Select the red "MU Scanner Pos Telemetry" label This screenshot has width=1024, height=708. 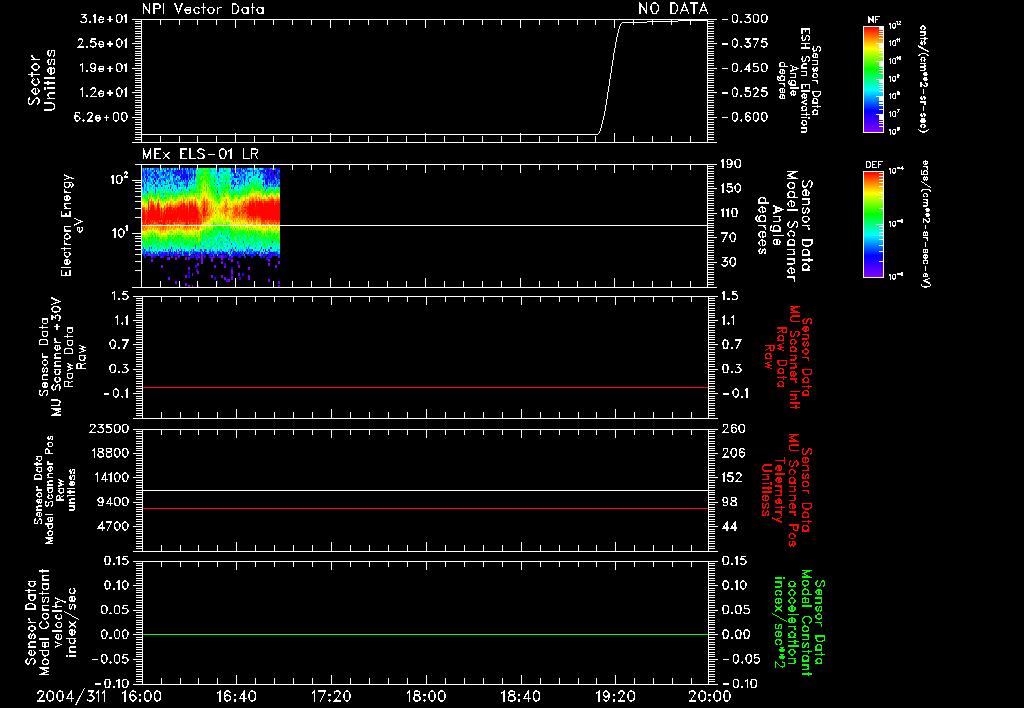point(785,490)
